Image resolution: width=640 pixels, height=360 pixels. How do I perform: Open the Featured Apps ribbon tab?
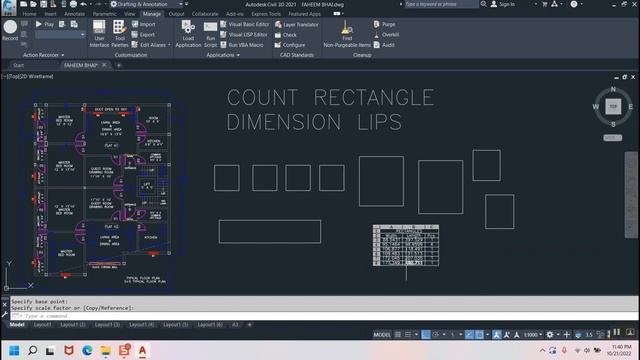coord(304,14)
